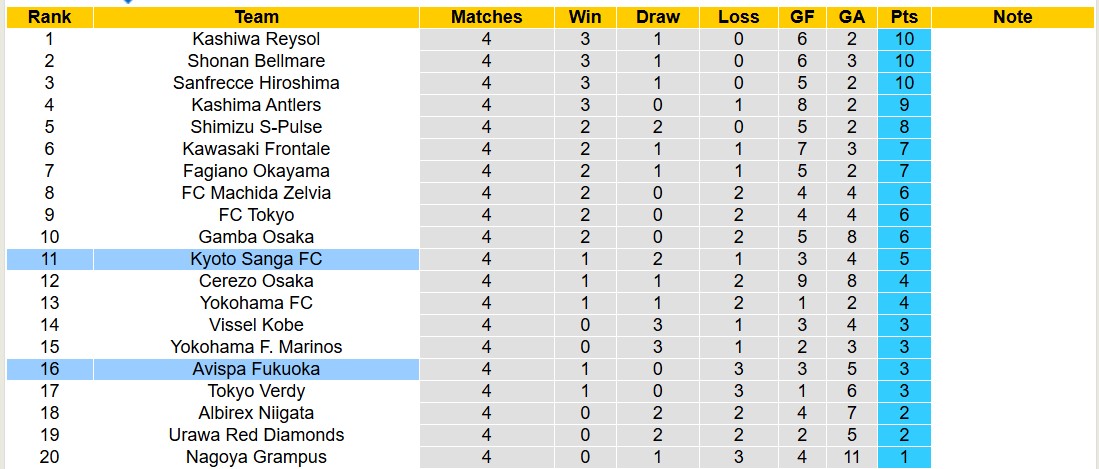Viewport: 1099px width, 469px height.
Task: Select the Pts column header
Action: pyautogui.click(x=904, y=17)
